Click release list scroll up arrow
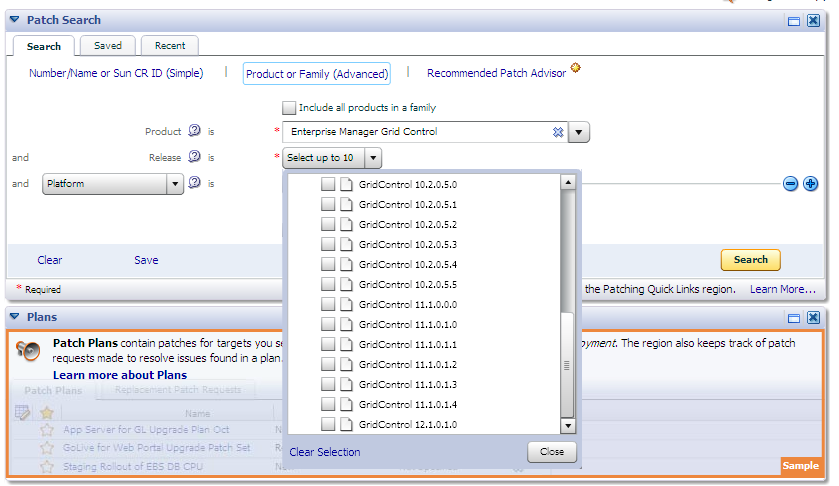The width and height of the screenshot is (839, 486). point(568,183)
